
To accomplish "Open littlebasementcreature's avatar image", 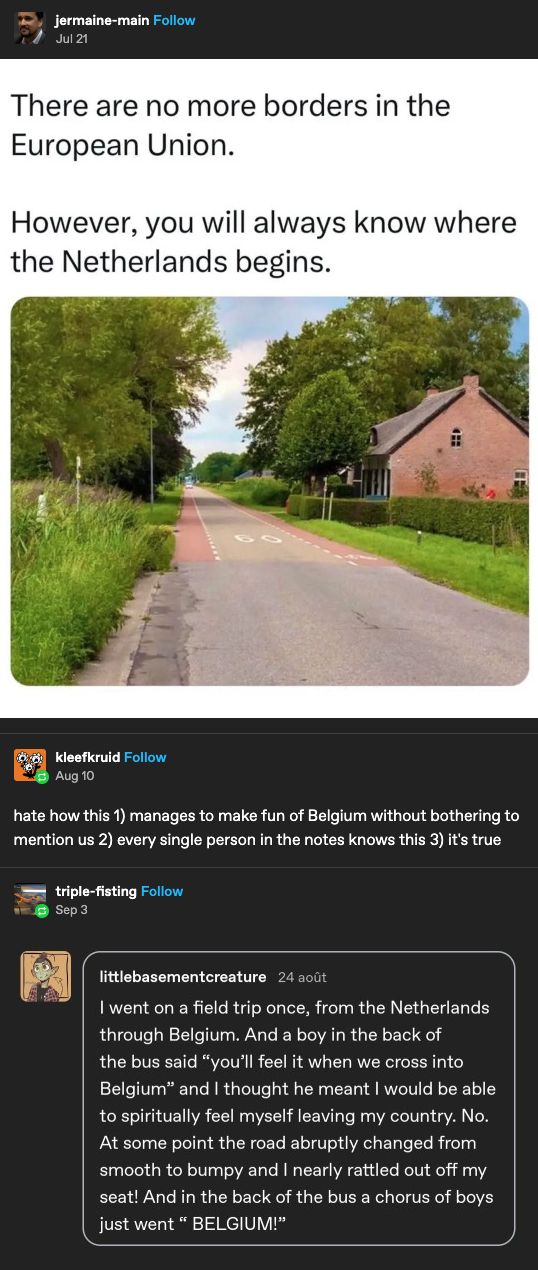I will click(46, 976).
